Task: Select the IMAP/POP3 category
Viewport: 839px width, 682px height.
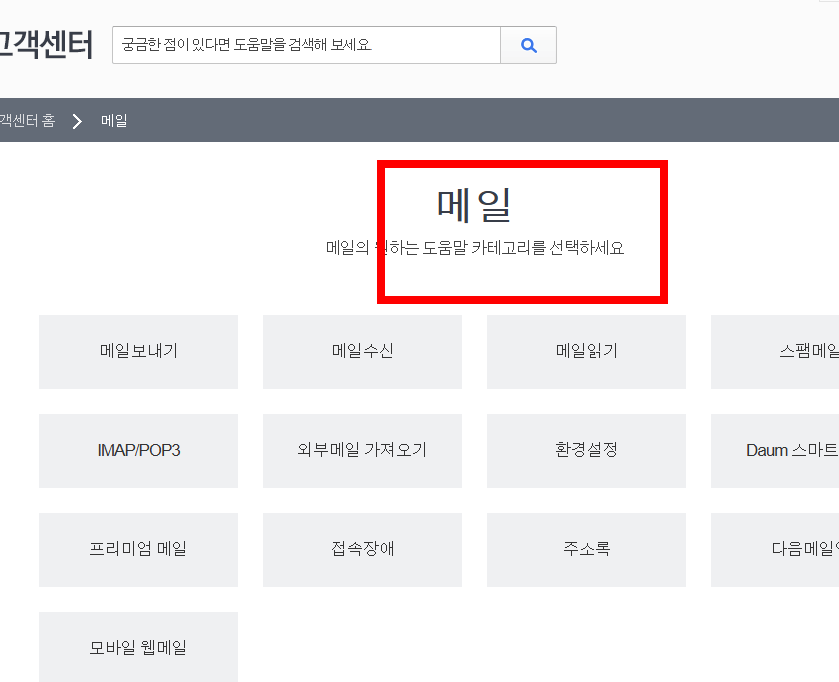Action: point(138,450)
